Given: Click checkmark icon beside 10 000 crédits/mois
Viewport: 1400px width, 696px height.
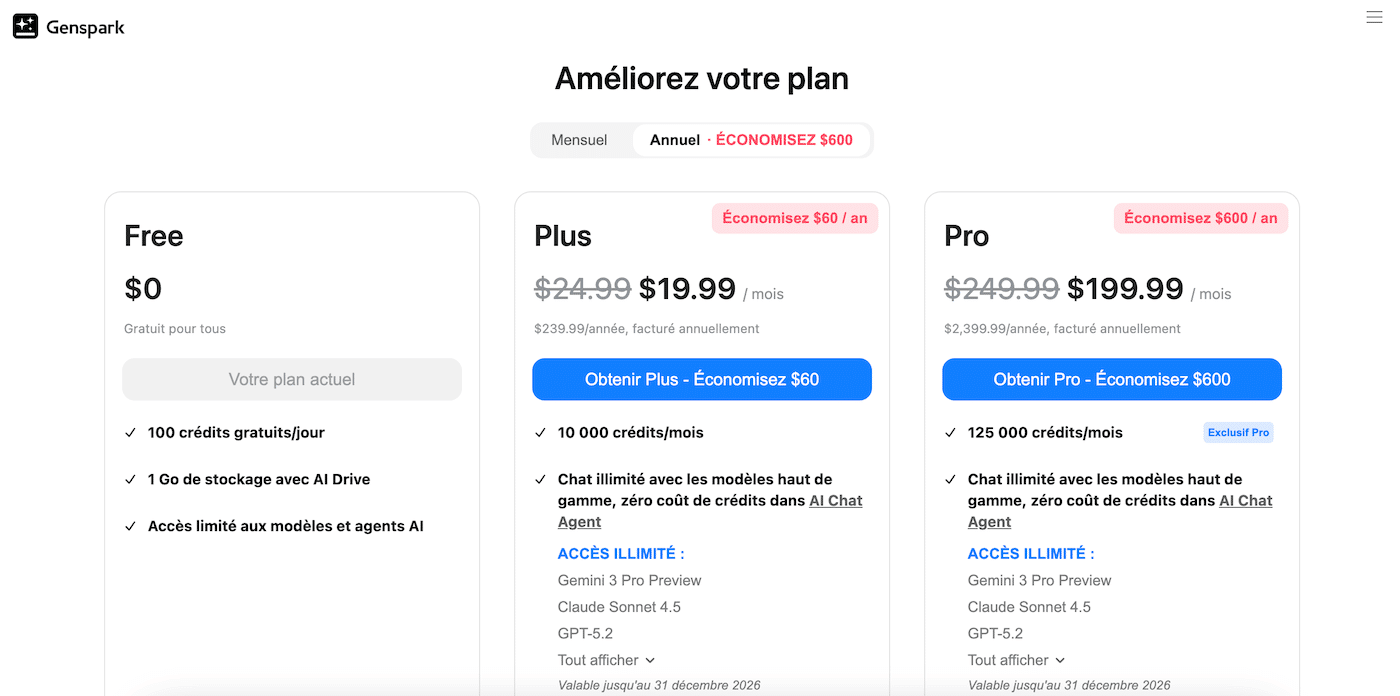Looking at the screenshot, I should [x=540, y=433].
